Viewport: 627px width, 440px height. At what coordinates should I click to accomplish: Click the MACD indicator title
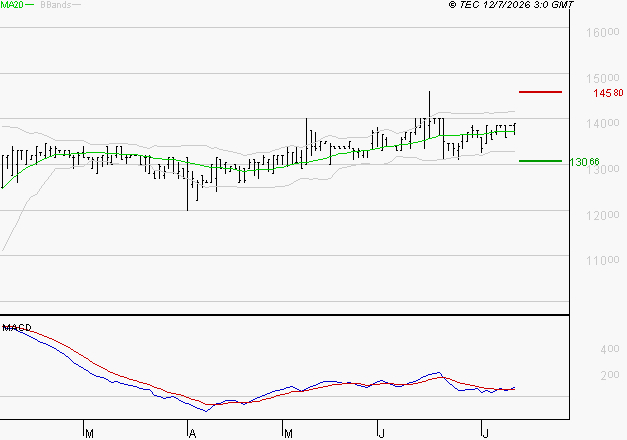[17, 328]
